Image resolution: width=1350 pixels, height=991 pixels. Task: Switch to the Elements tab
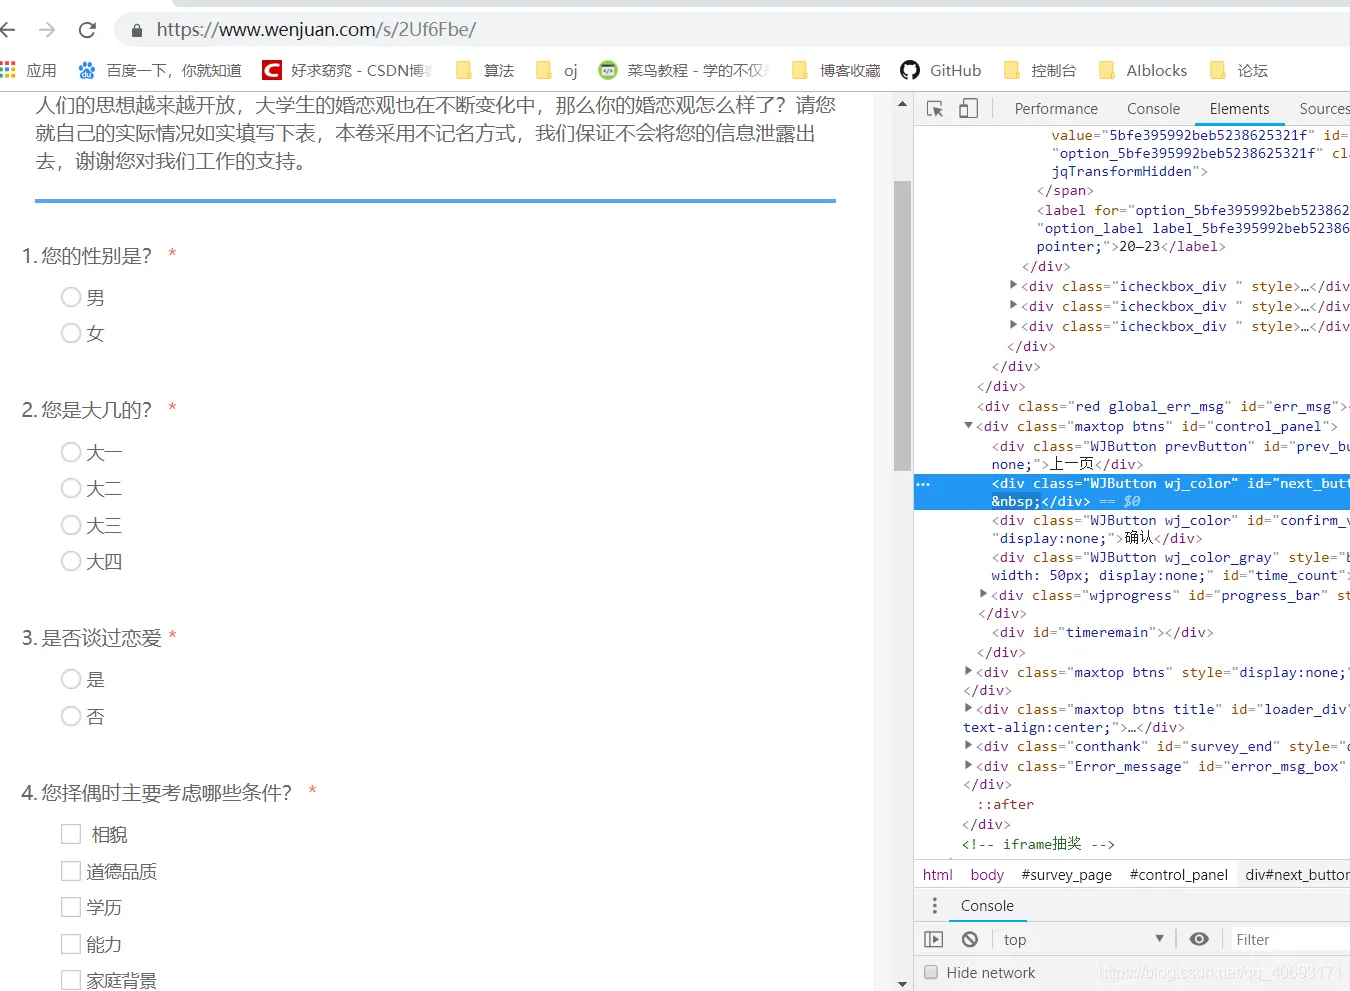tap(1239, 109)
